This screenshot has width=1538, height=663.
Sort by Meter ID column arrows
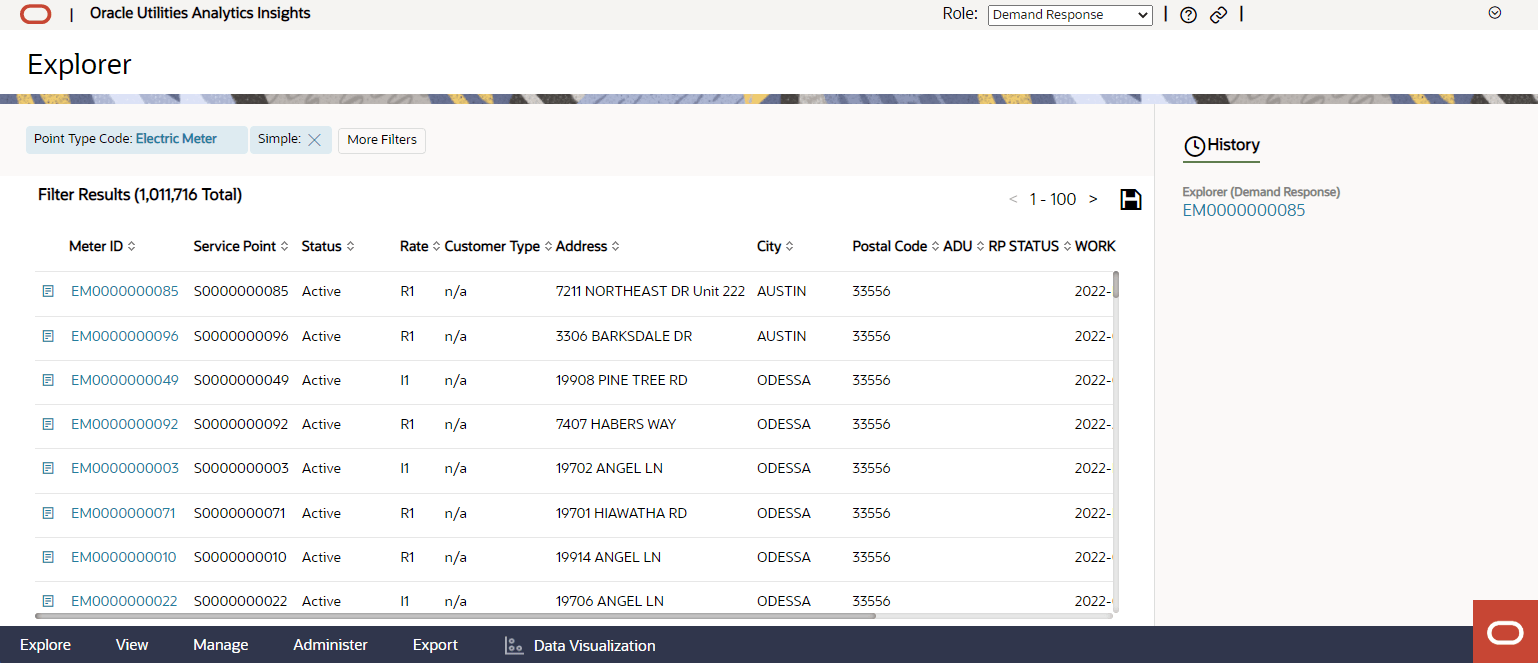click(132, 246)
